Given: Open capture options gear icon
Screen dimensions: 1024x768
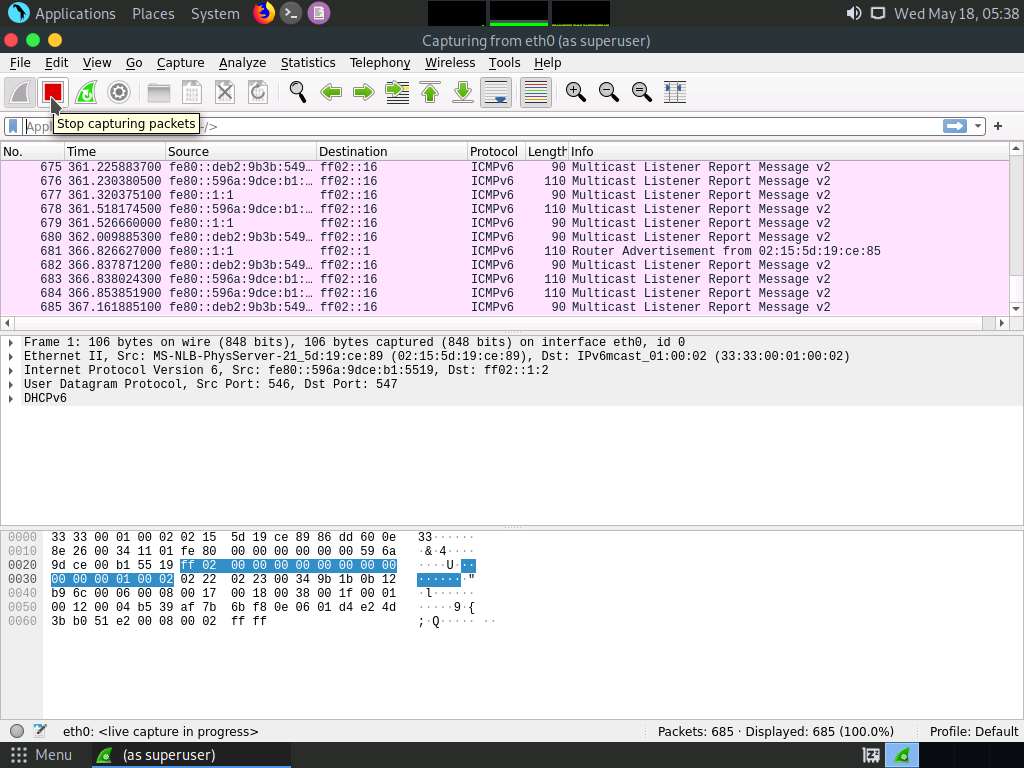Looking at the screenshot, I should pyautogui.click(x=119, y=92).
